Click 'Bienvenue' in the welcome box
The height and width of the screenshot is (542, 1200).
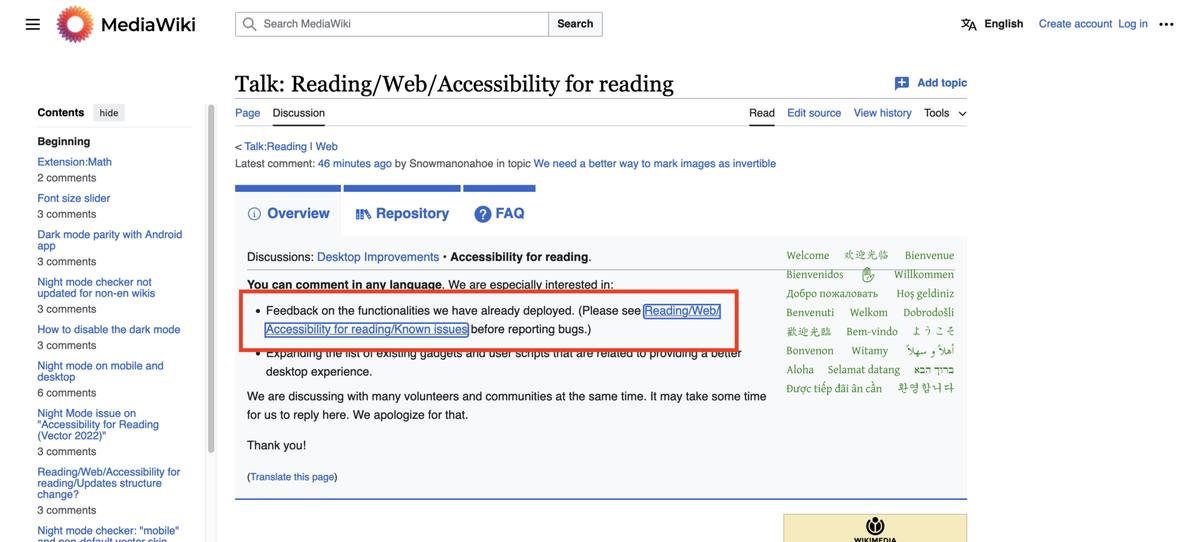pos(929,255)
